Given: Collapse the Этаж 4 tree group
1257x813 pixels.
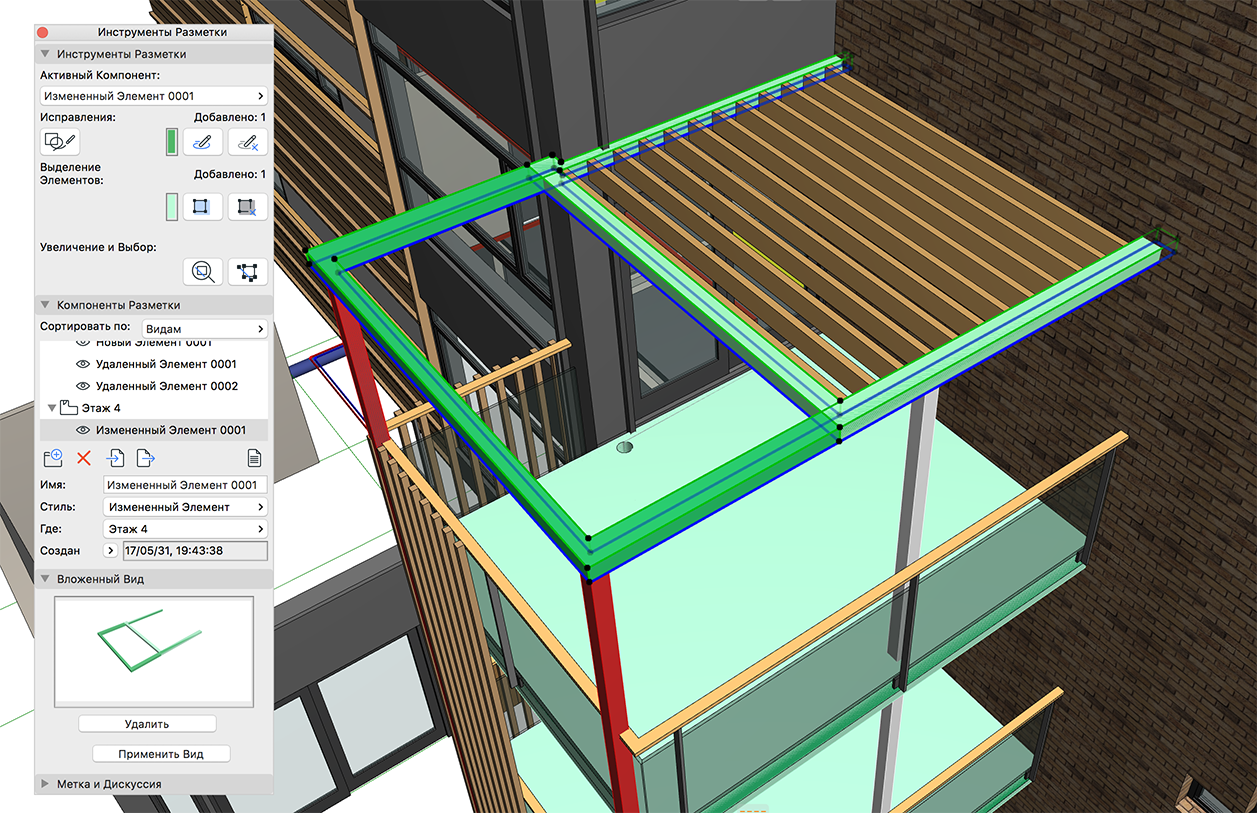Looking at the screenshot, I should pyautogui.click(x=52, y=408).
